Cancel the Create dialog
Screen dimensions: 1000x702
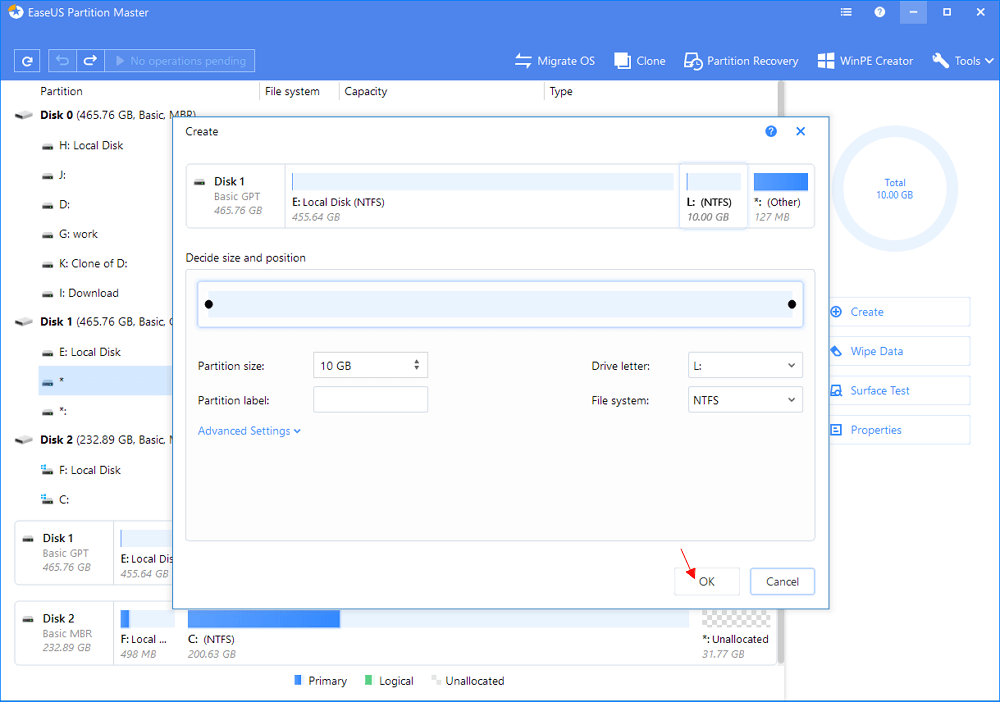782,581
